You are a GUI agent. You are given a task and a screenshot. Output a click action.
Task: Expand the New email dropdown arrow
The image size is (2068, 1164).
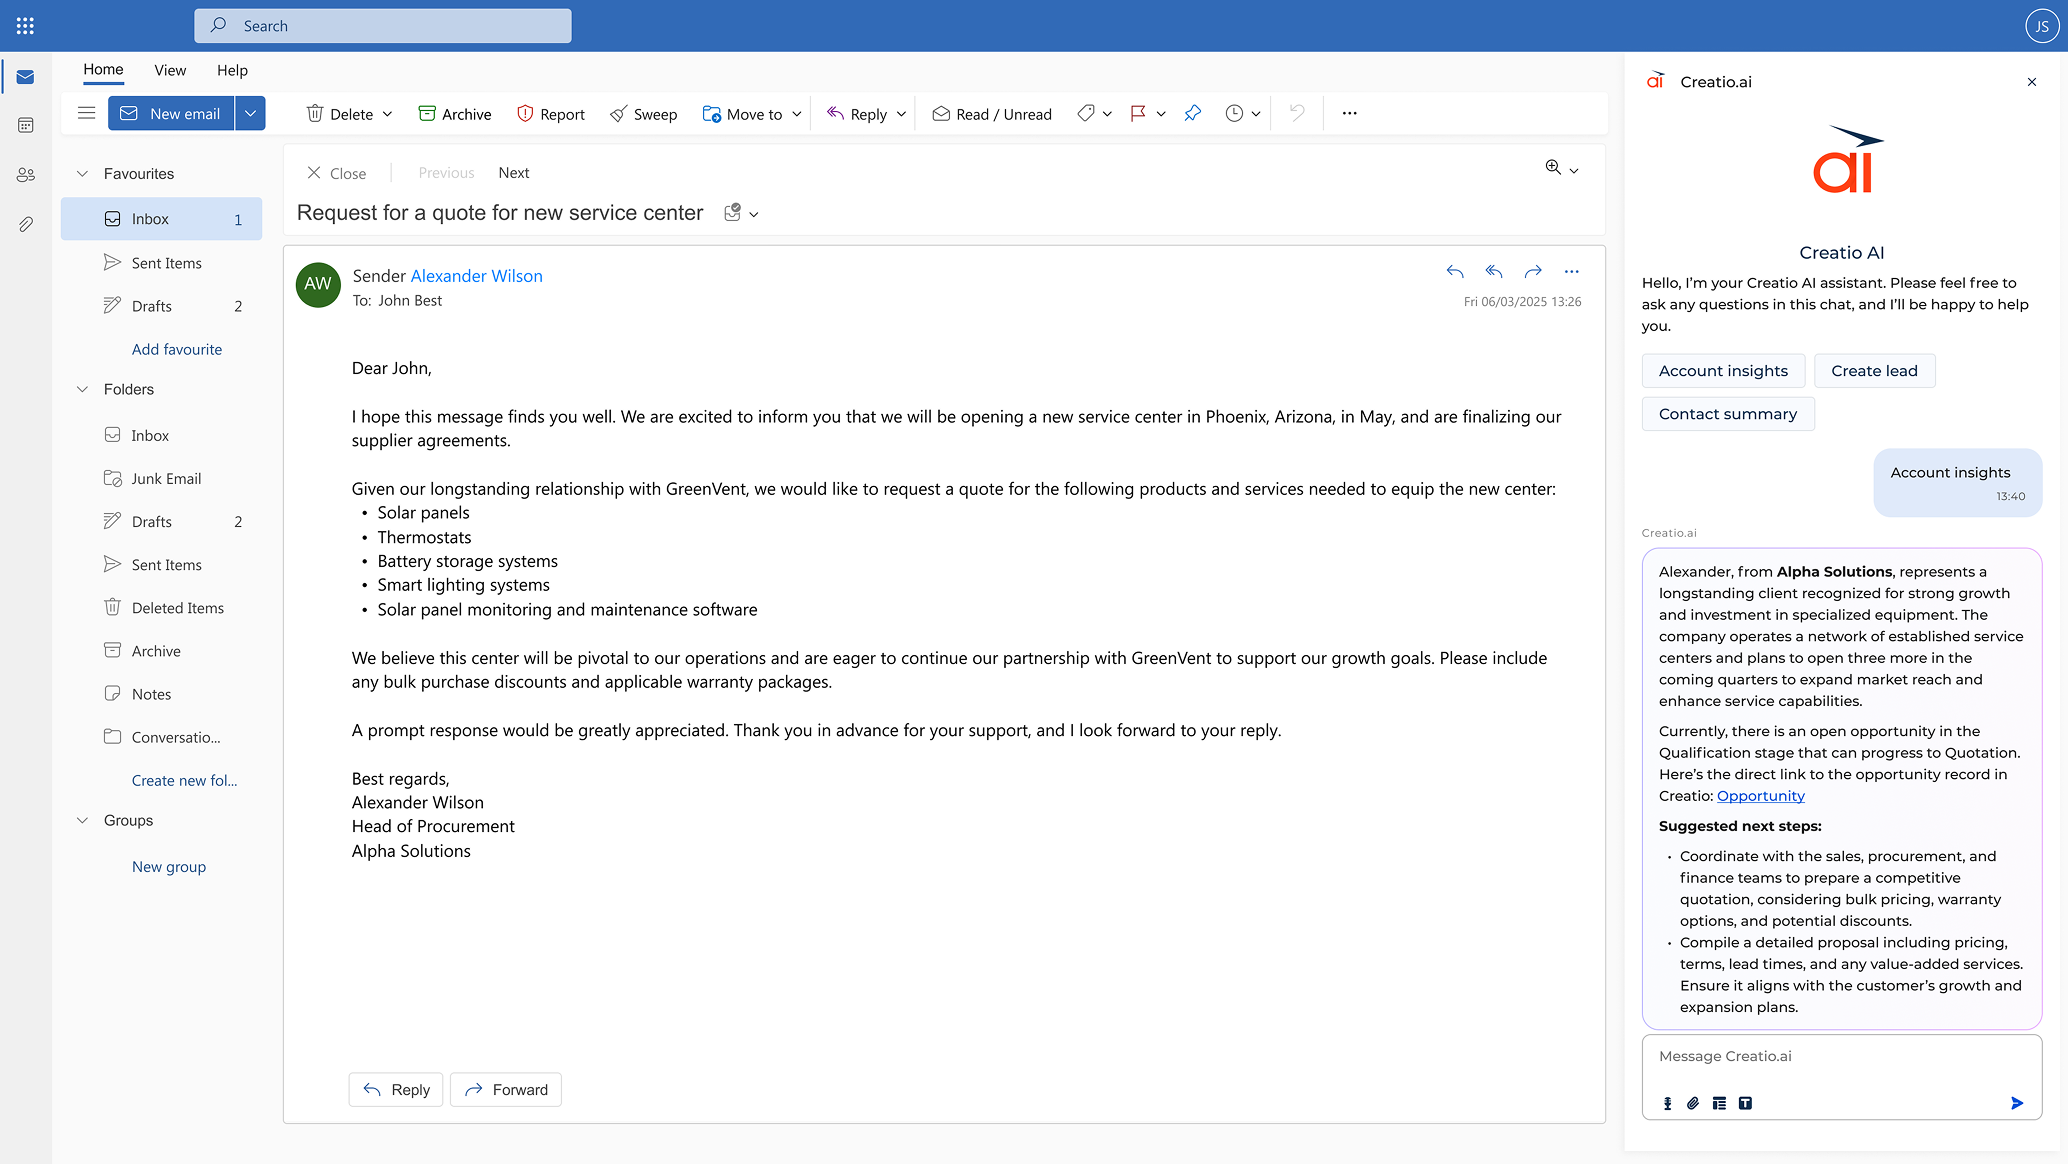251,114
